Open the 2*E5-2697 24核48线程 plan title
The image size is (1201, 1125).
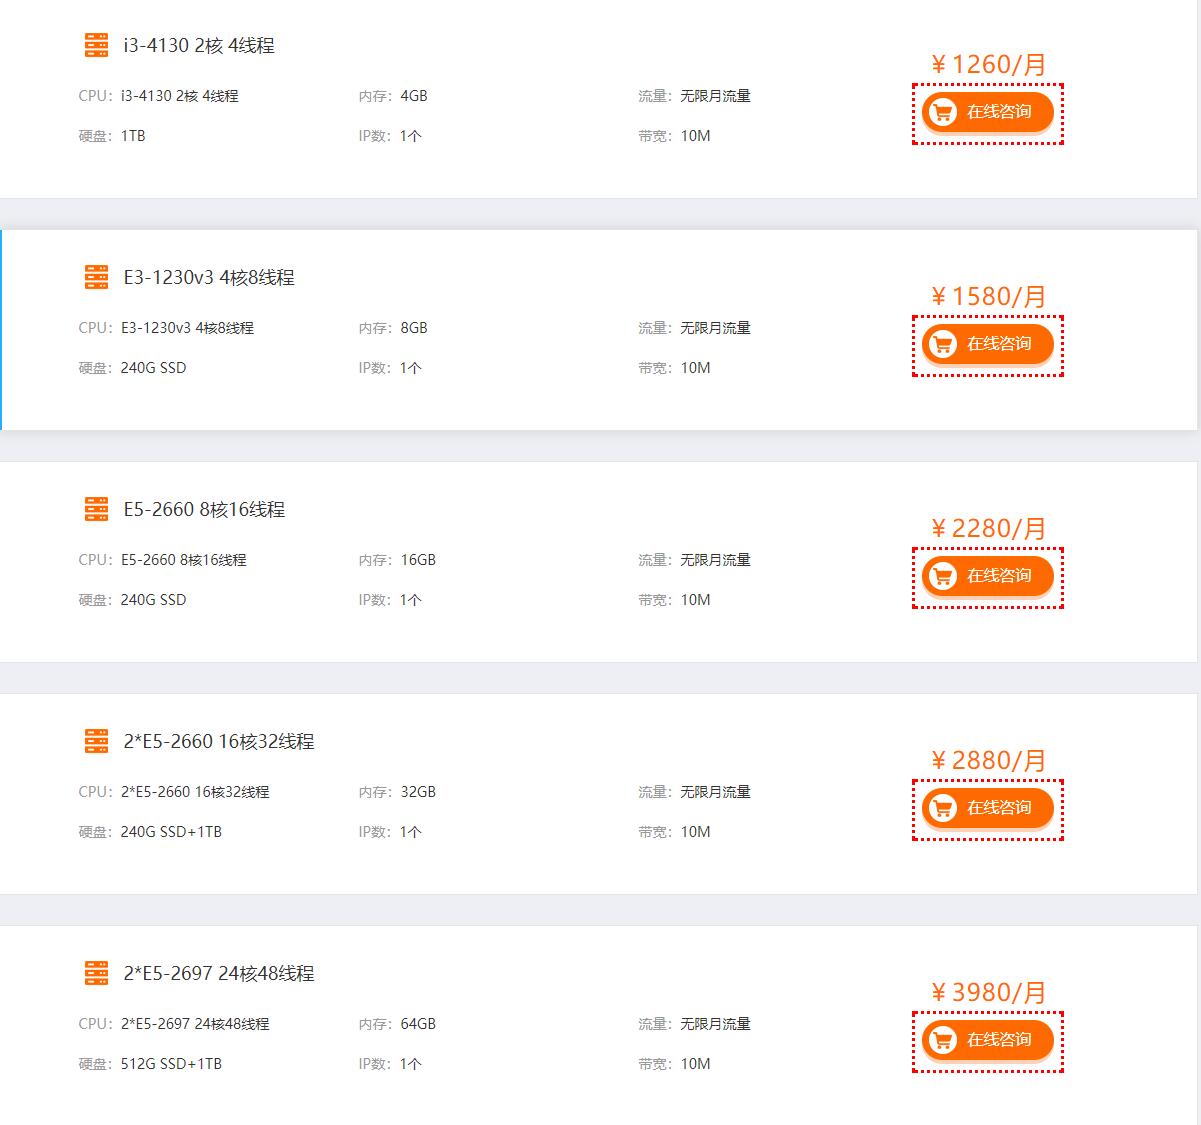click(219, 973)
